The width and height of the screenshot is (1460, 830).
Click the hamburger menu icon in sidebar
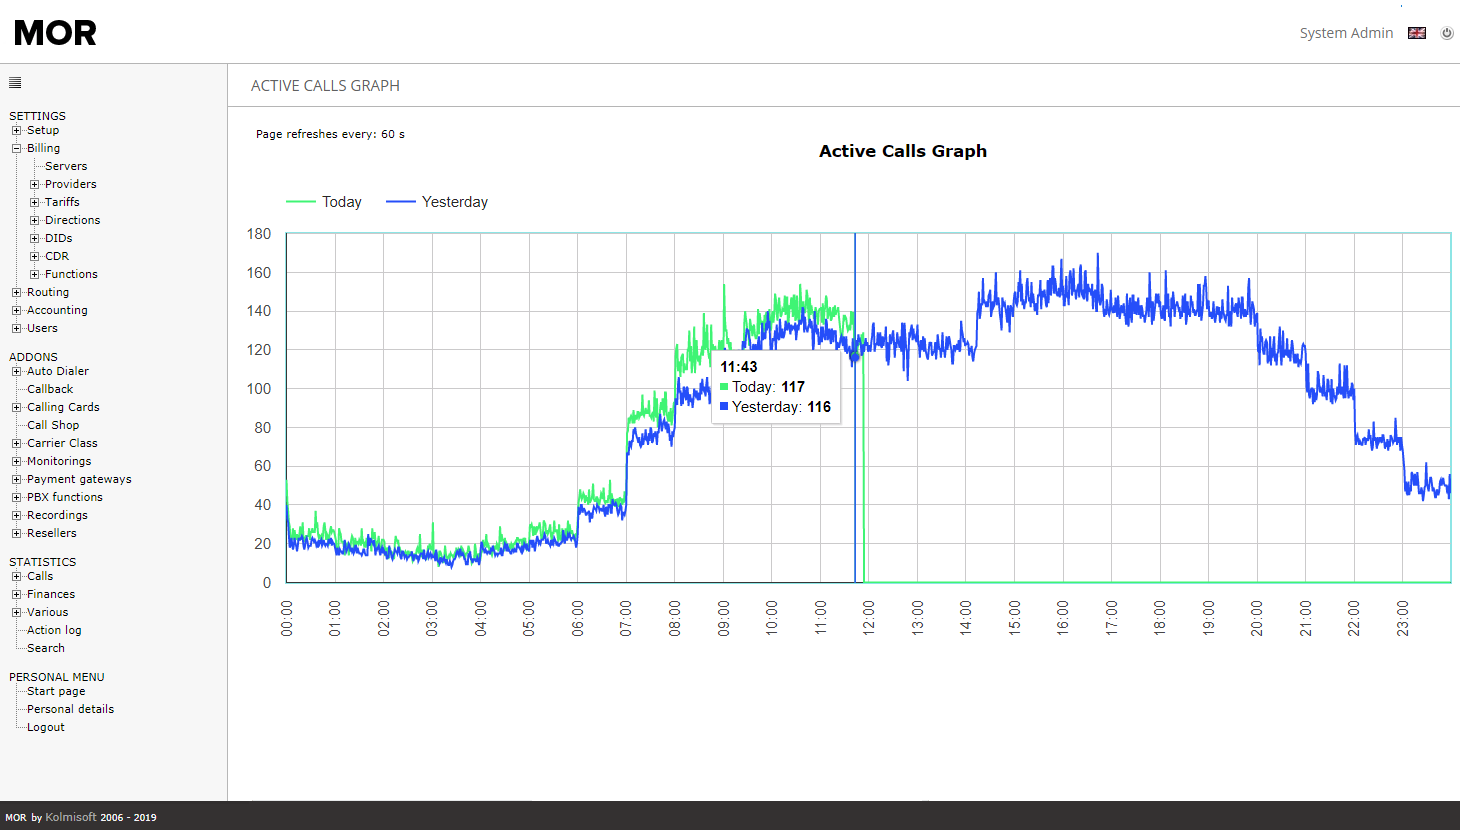coord(15,83)
